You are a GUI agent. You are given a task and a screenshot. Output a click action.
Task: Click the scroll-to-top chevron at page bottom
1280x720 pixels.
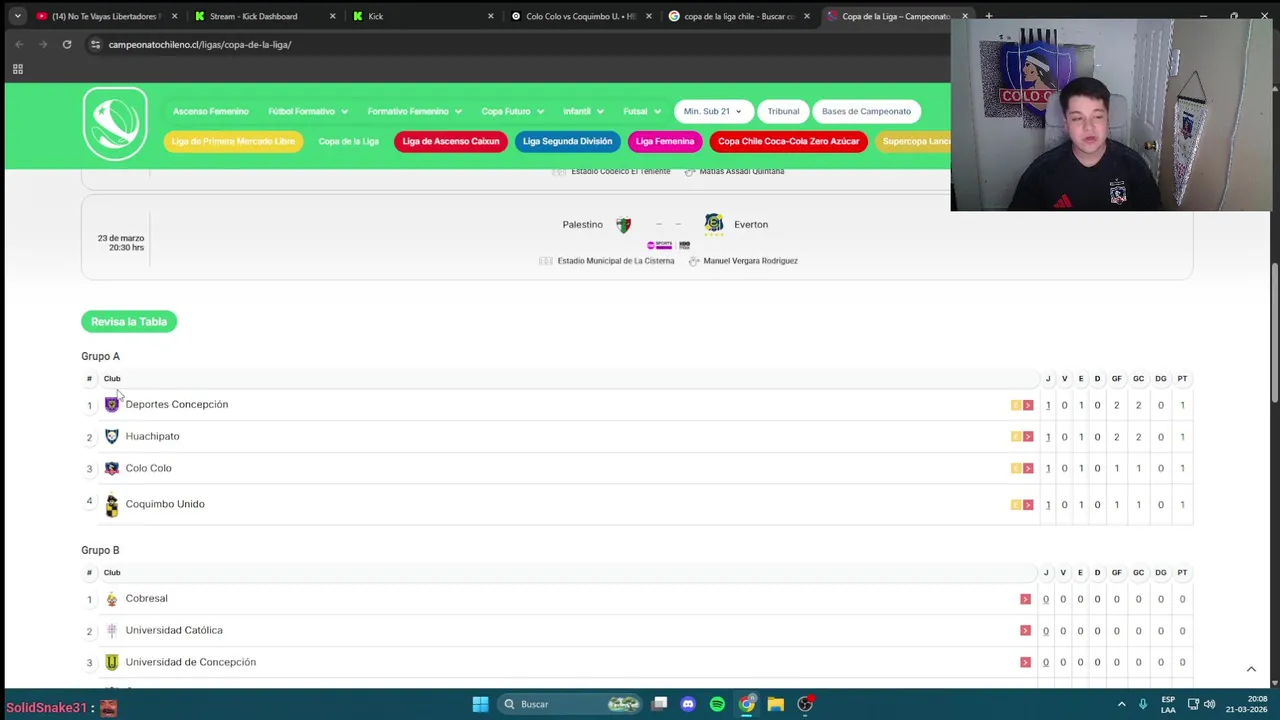1251,669
